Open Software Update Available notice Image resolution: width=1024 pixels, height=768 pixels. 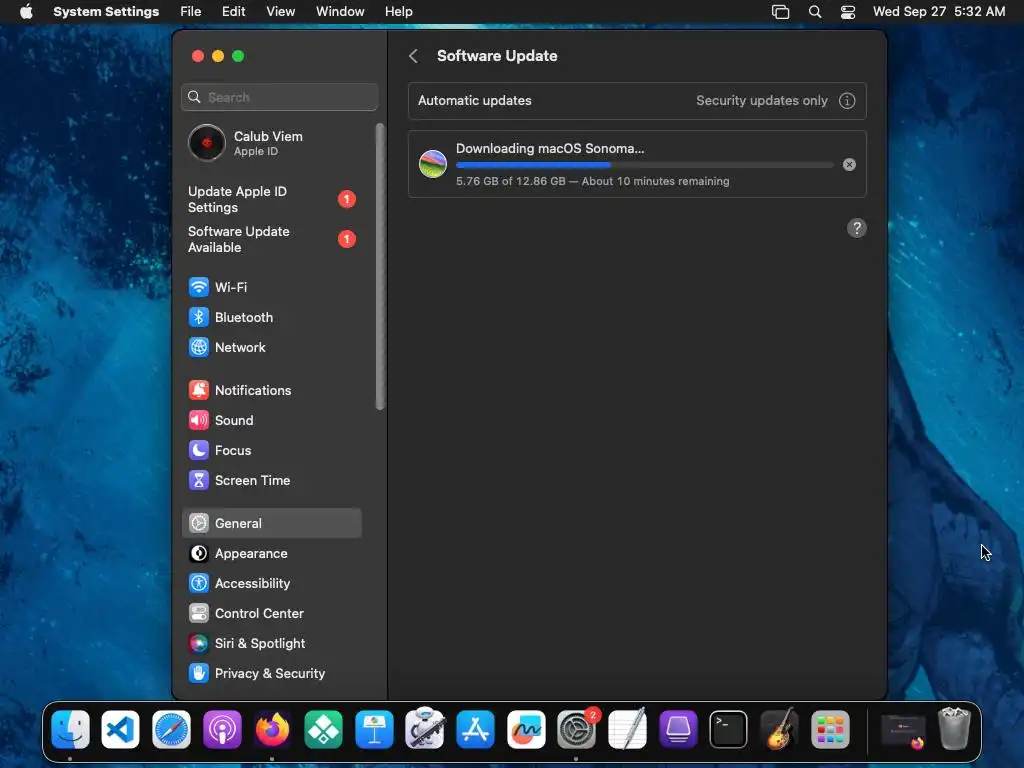pyautogui.click(x=272, y=239)
